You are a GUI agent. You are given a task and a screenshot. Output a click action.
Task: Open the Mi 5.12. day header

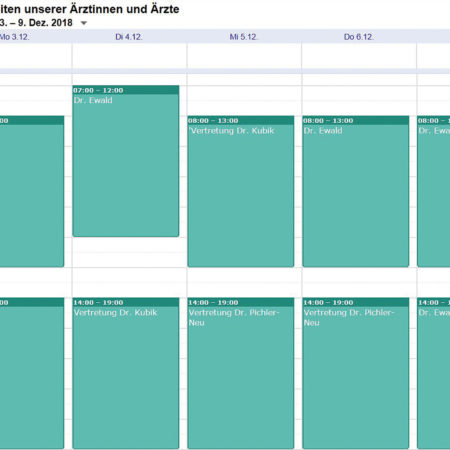[x=244, y=37]
